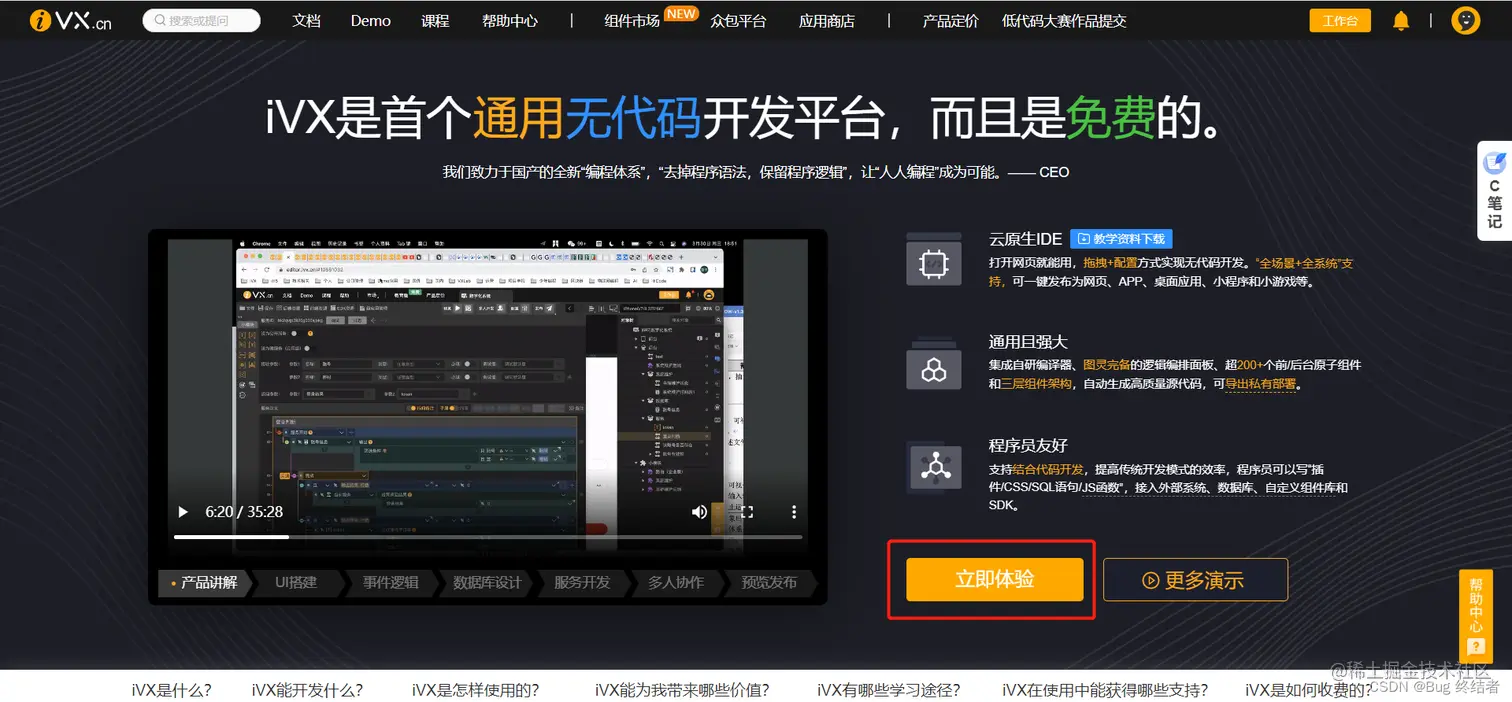This screenshot has height=702, width=1512.
Task: Select the 多人协作 video tab
Action: (676, 583)
